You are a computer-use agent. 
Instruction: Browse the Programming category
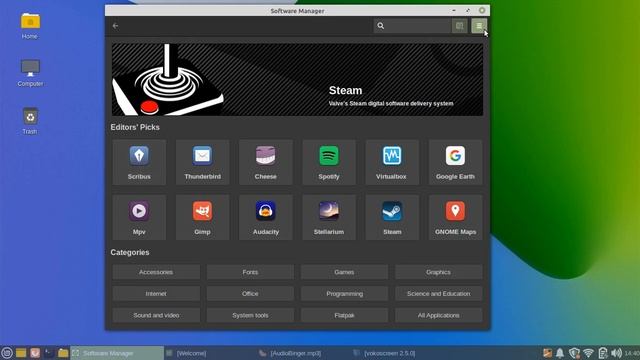click(x=344, y=294)
